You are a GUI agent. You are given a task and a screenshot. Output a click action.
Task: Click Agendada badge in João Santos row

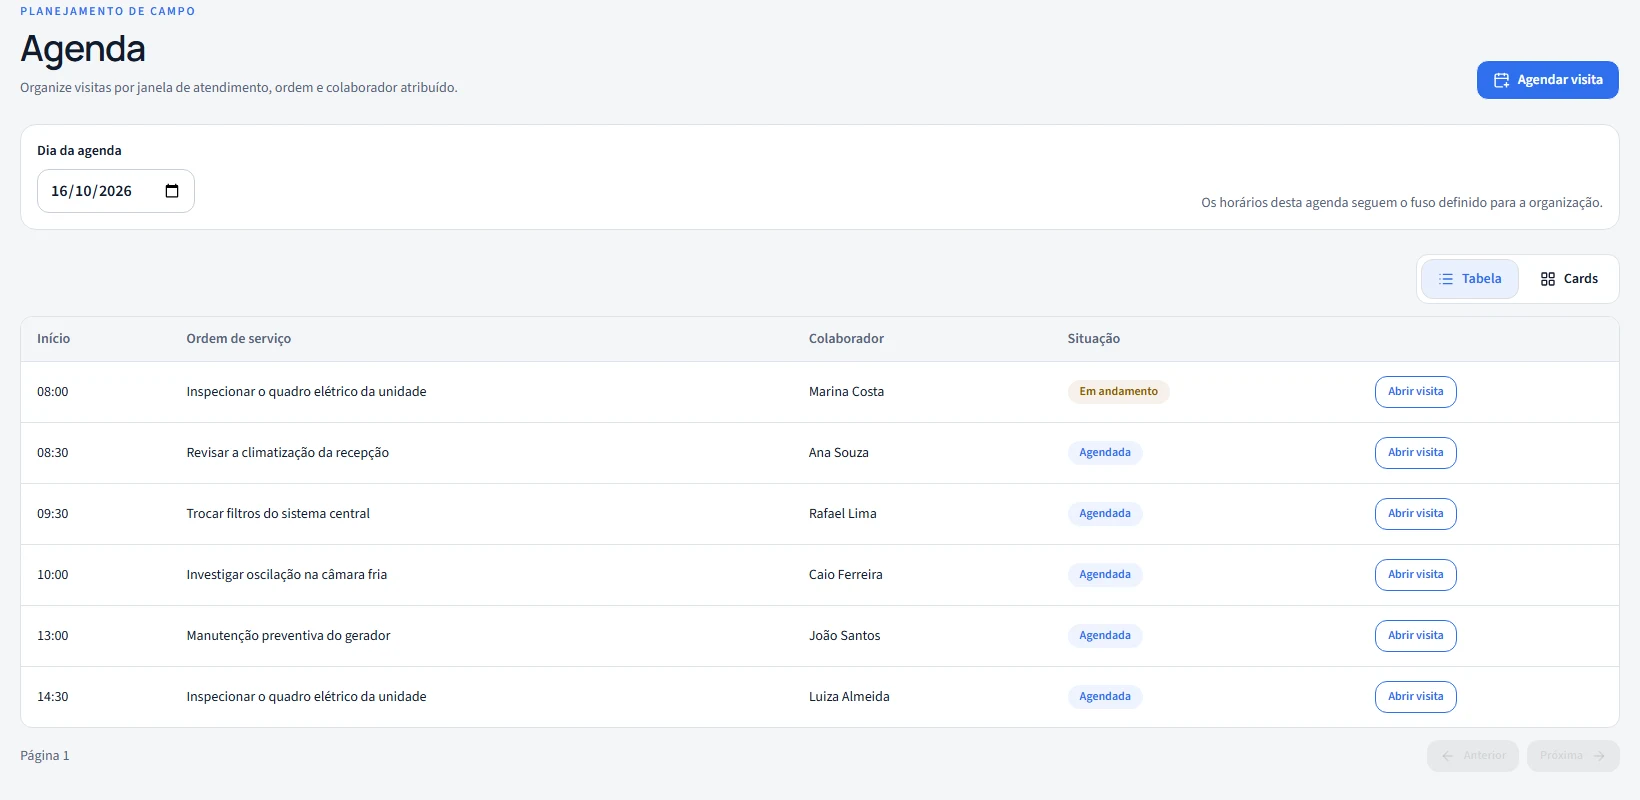1105,636
